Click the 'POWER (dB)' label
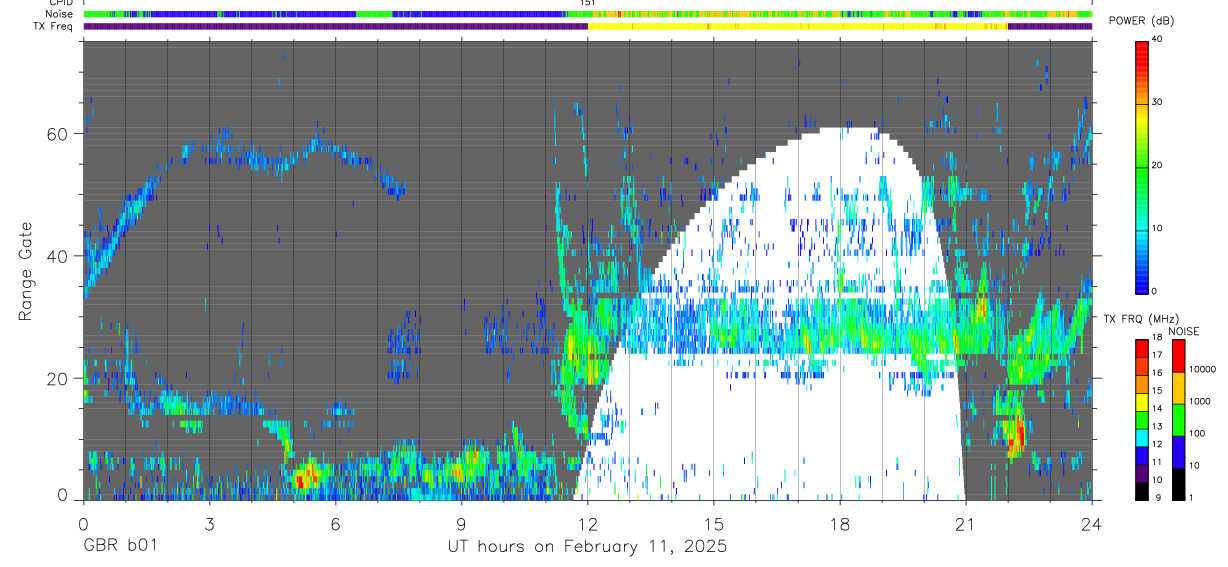Viewport: 1228px width, 567px height. (1142, 21)
